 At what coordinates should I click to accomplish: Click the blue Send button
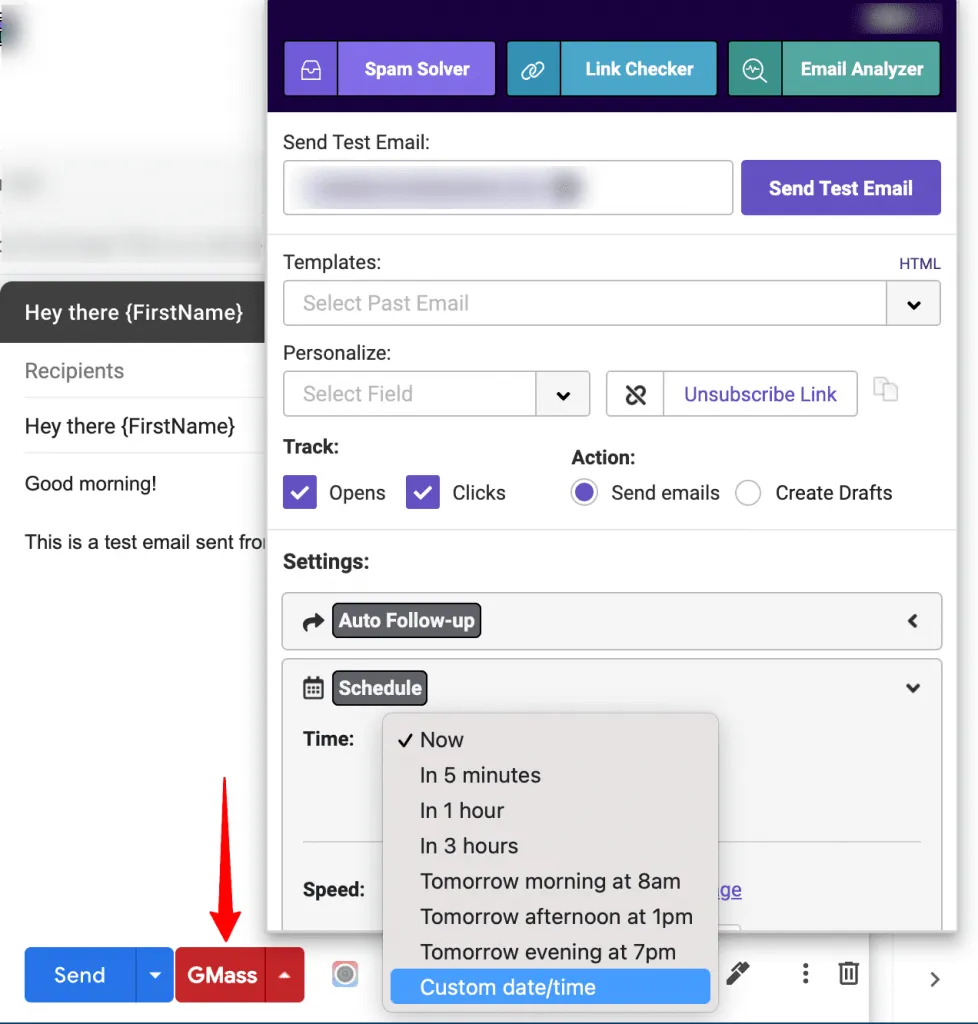[80, 974]
